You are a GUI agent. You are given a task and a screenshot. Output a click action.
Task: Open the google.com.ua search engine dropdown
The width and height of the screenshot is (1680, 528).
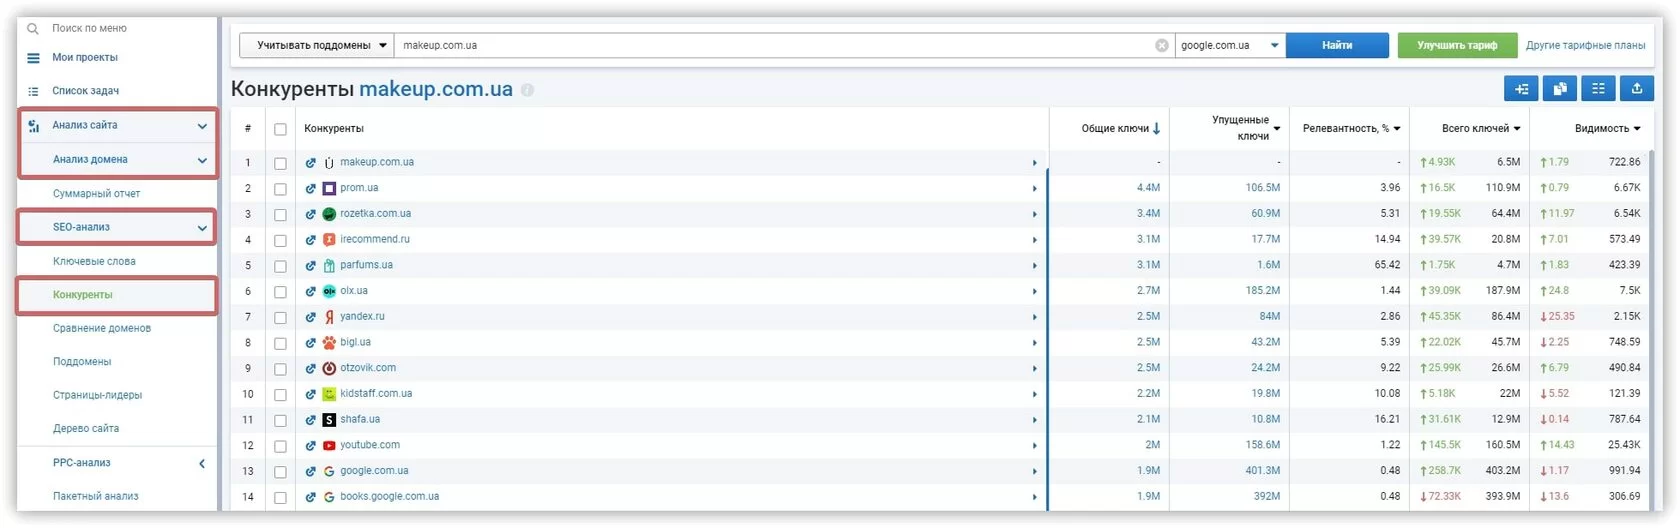coord(1230,45)
